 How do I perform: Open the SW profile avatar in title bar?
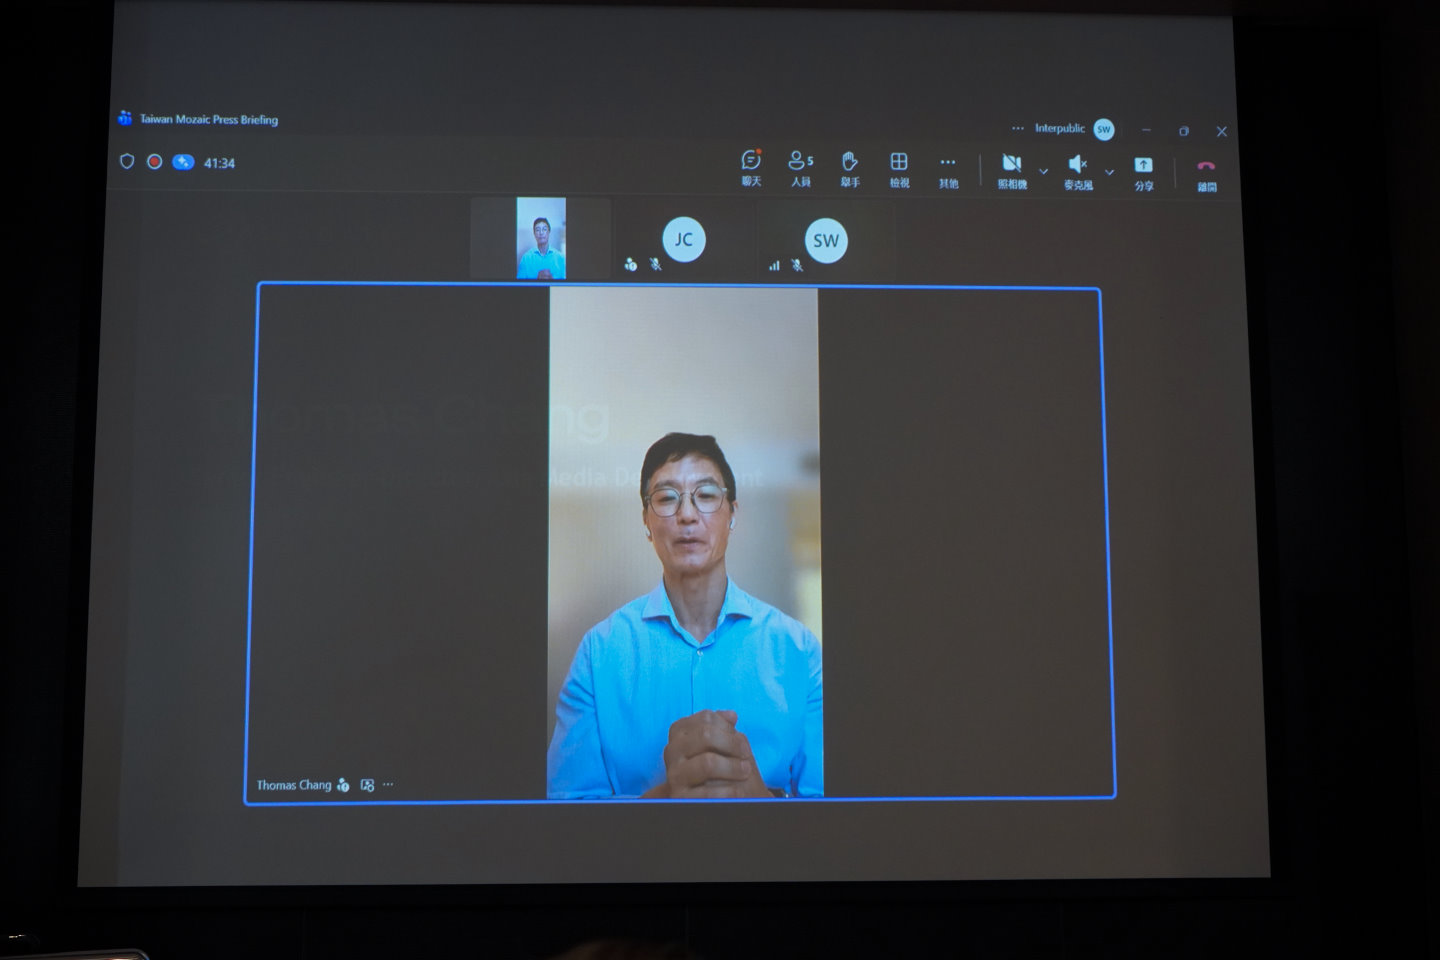click(x=1104, y=129)
